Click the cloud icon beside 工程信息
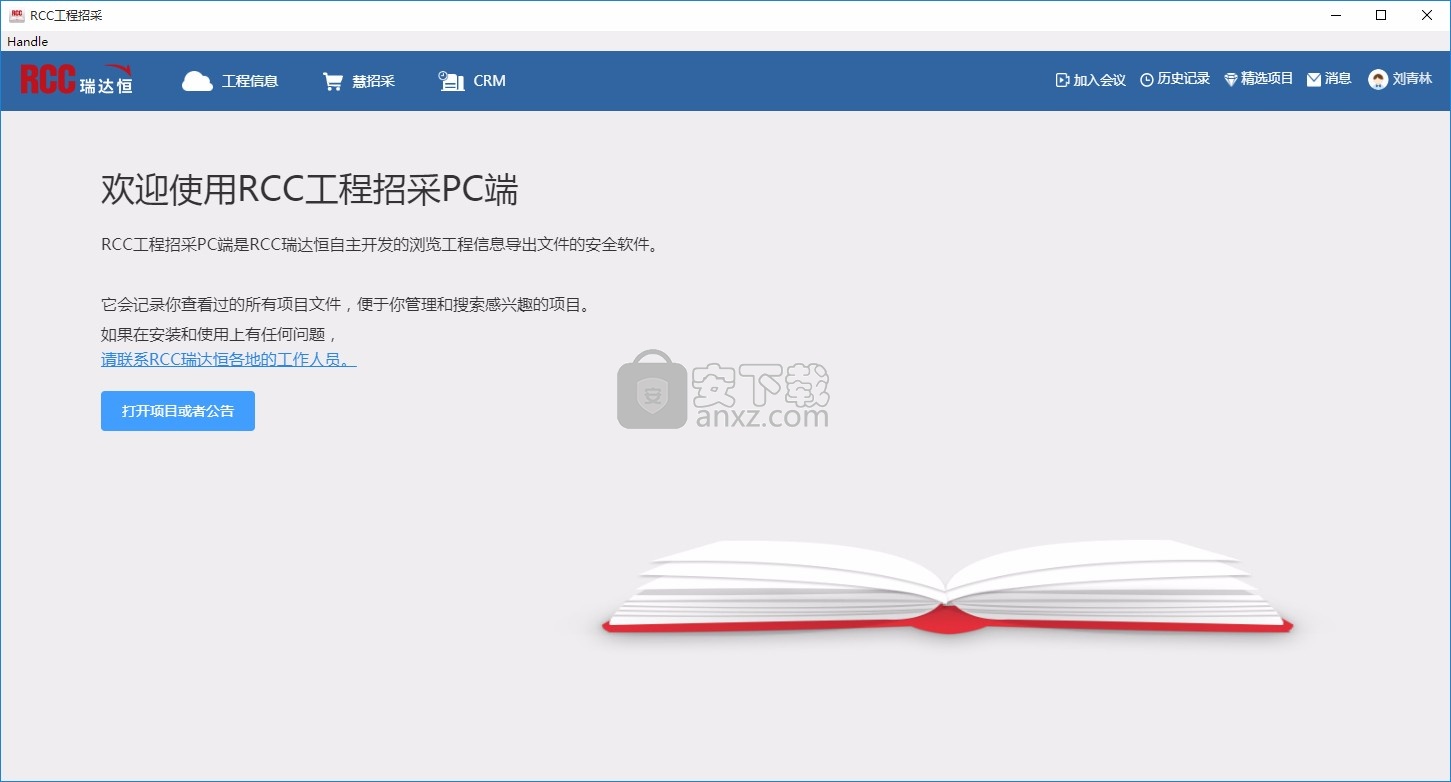1451x782 pixels. [x=197, y=81]
